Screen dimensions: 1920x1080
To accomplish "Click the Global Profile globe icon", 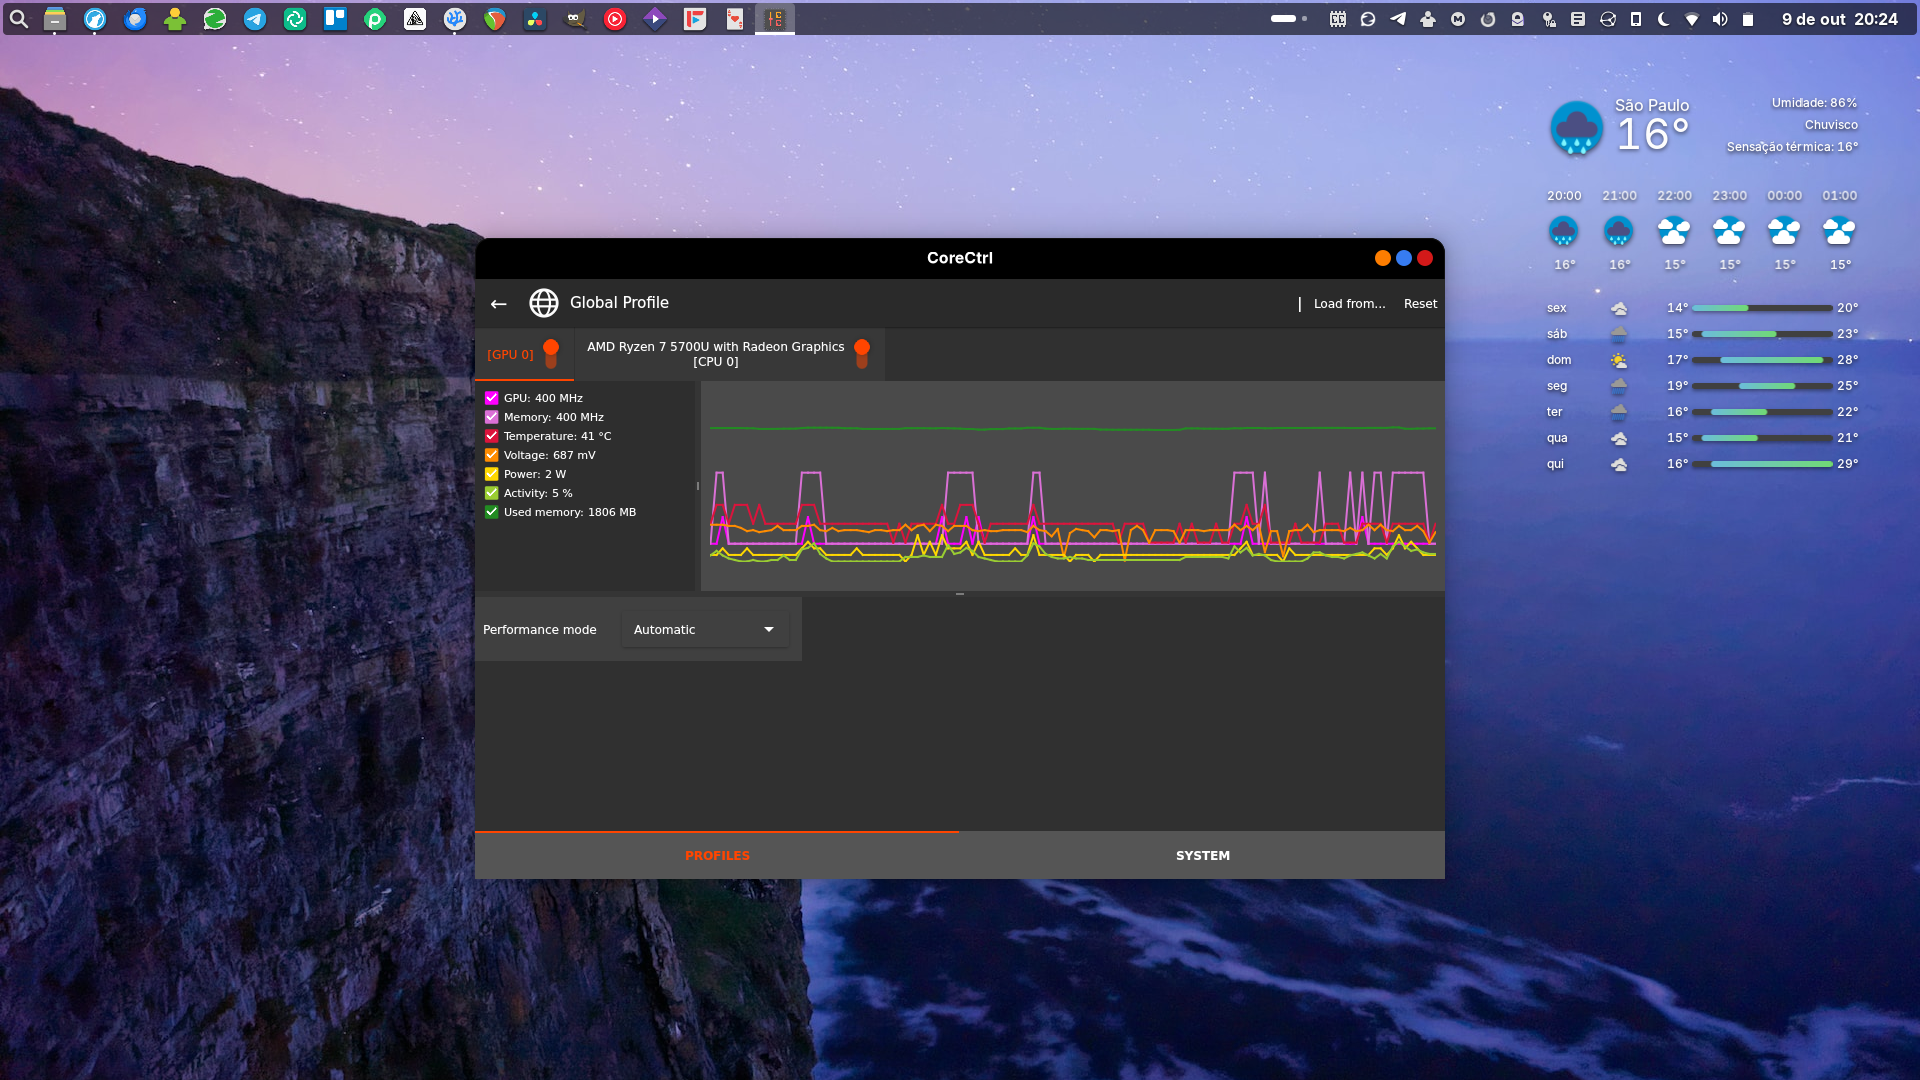I will pos(543,303).
